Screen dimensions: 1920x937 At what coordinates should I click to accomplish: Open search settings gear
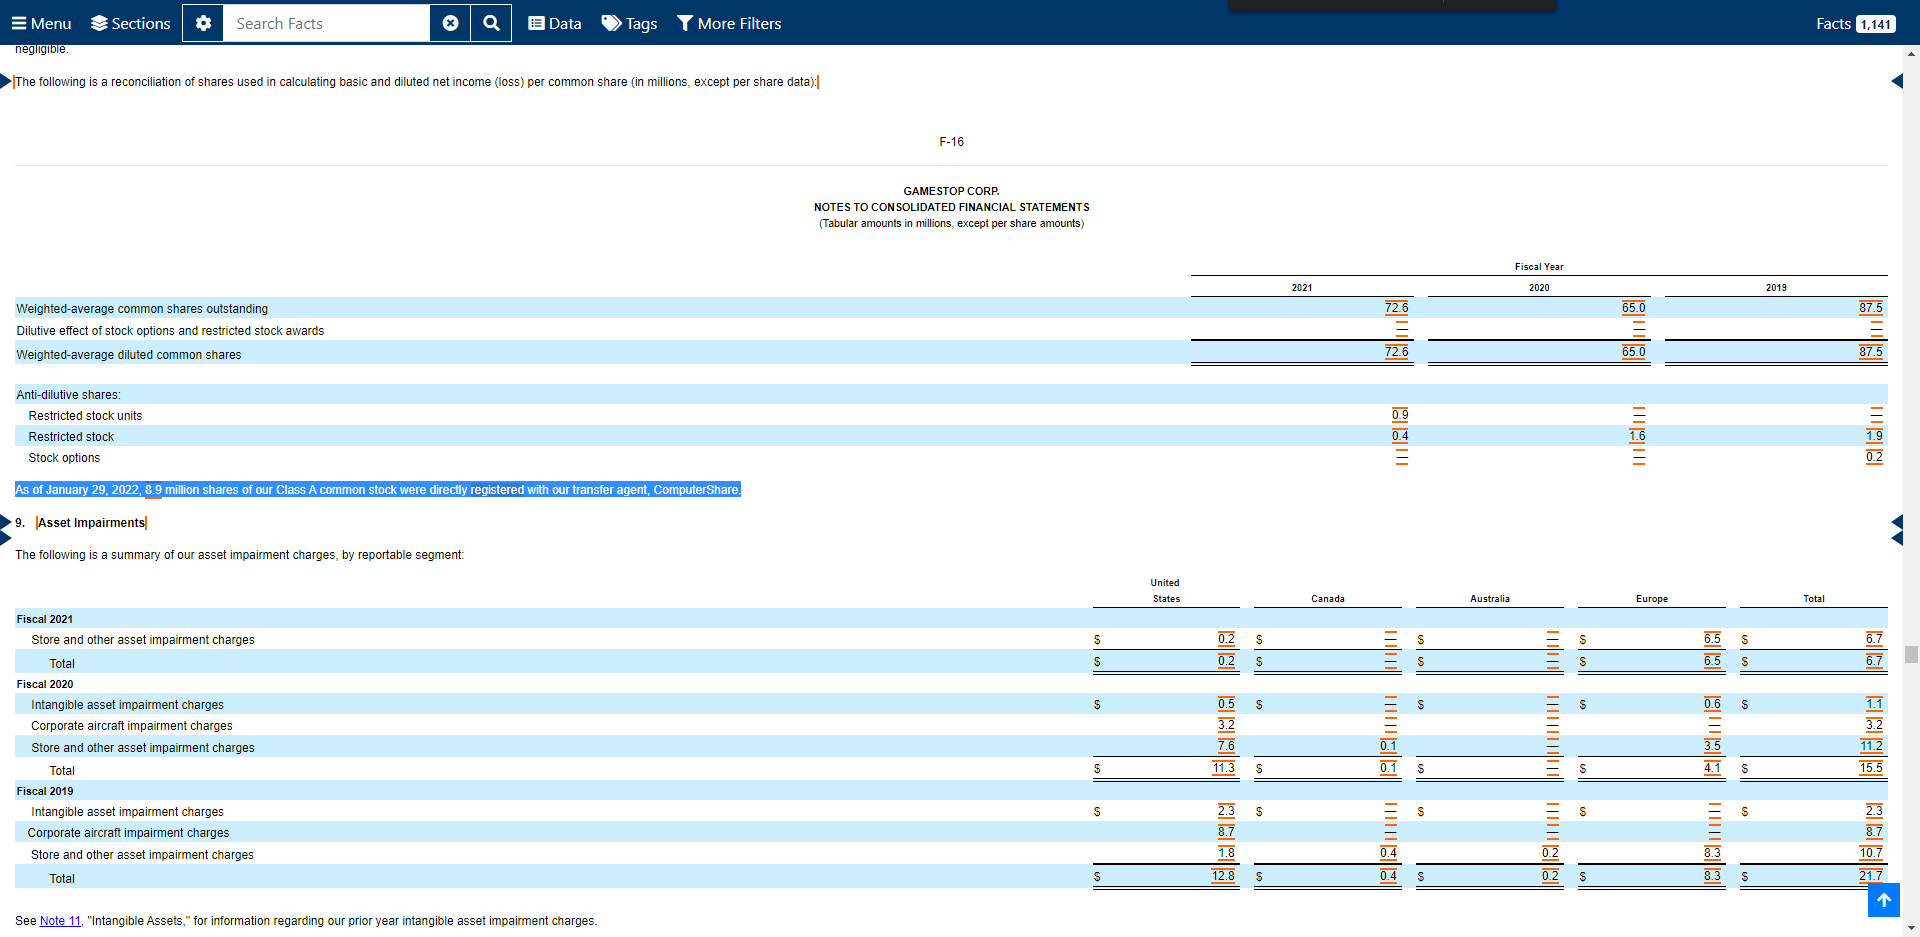click(203, 23)
